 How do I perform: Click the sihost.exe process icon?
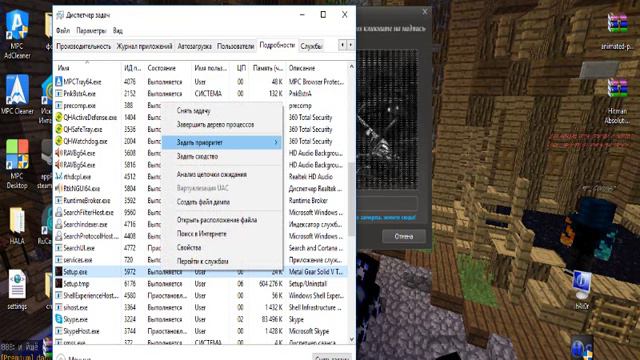(x=59, y=307)
